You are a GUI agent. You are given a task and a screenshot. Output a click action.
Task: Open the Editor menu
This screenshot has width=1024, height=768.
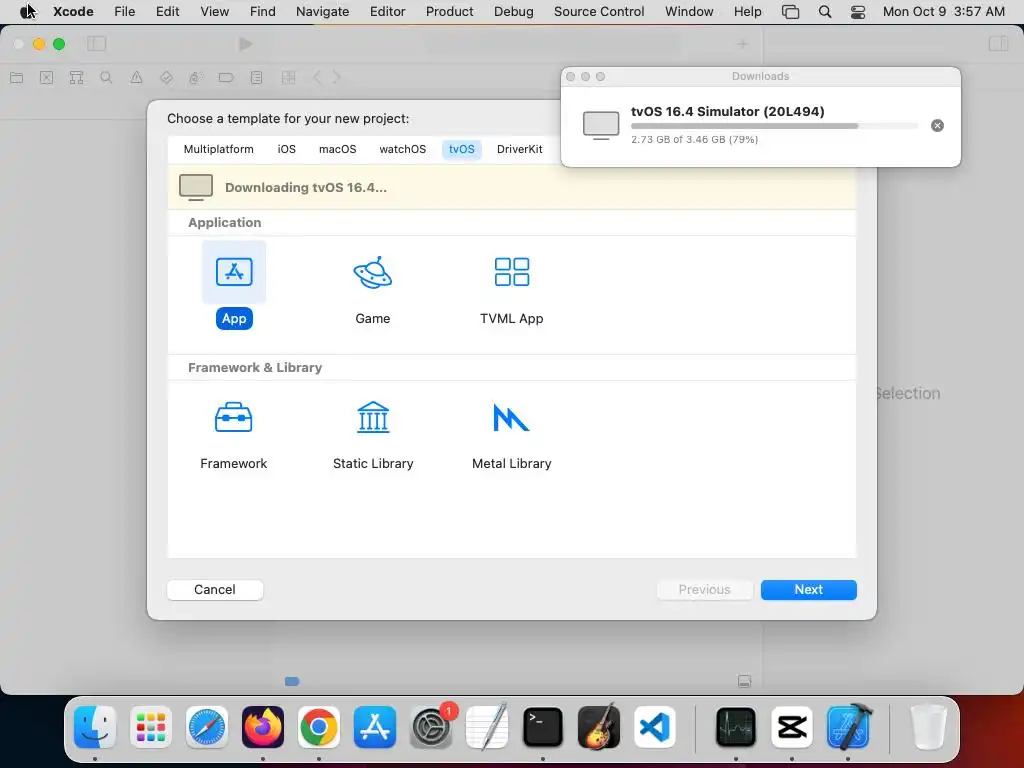point(387,11)
